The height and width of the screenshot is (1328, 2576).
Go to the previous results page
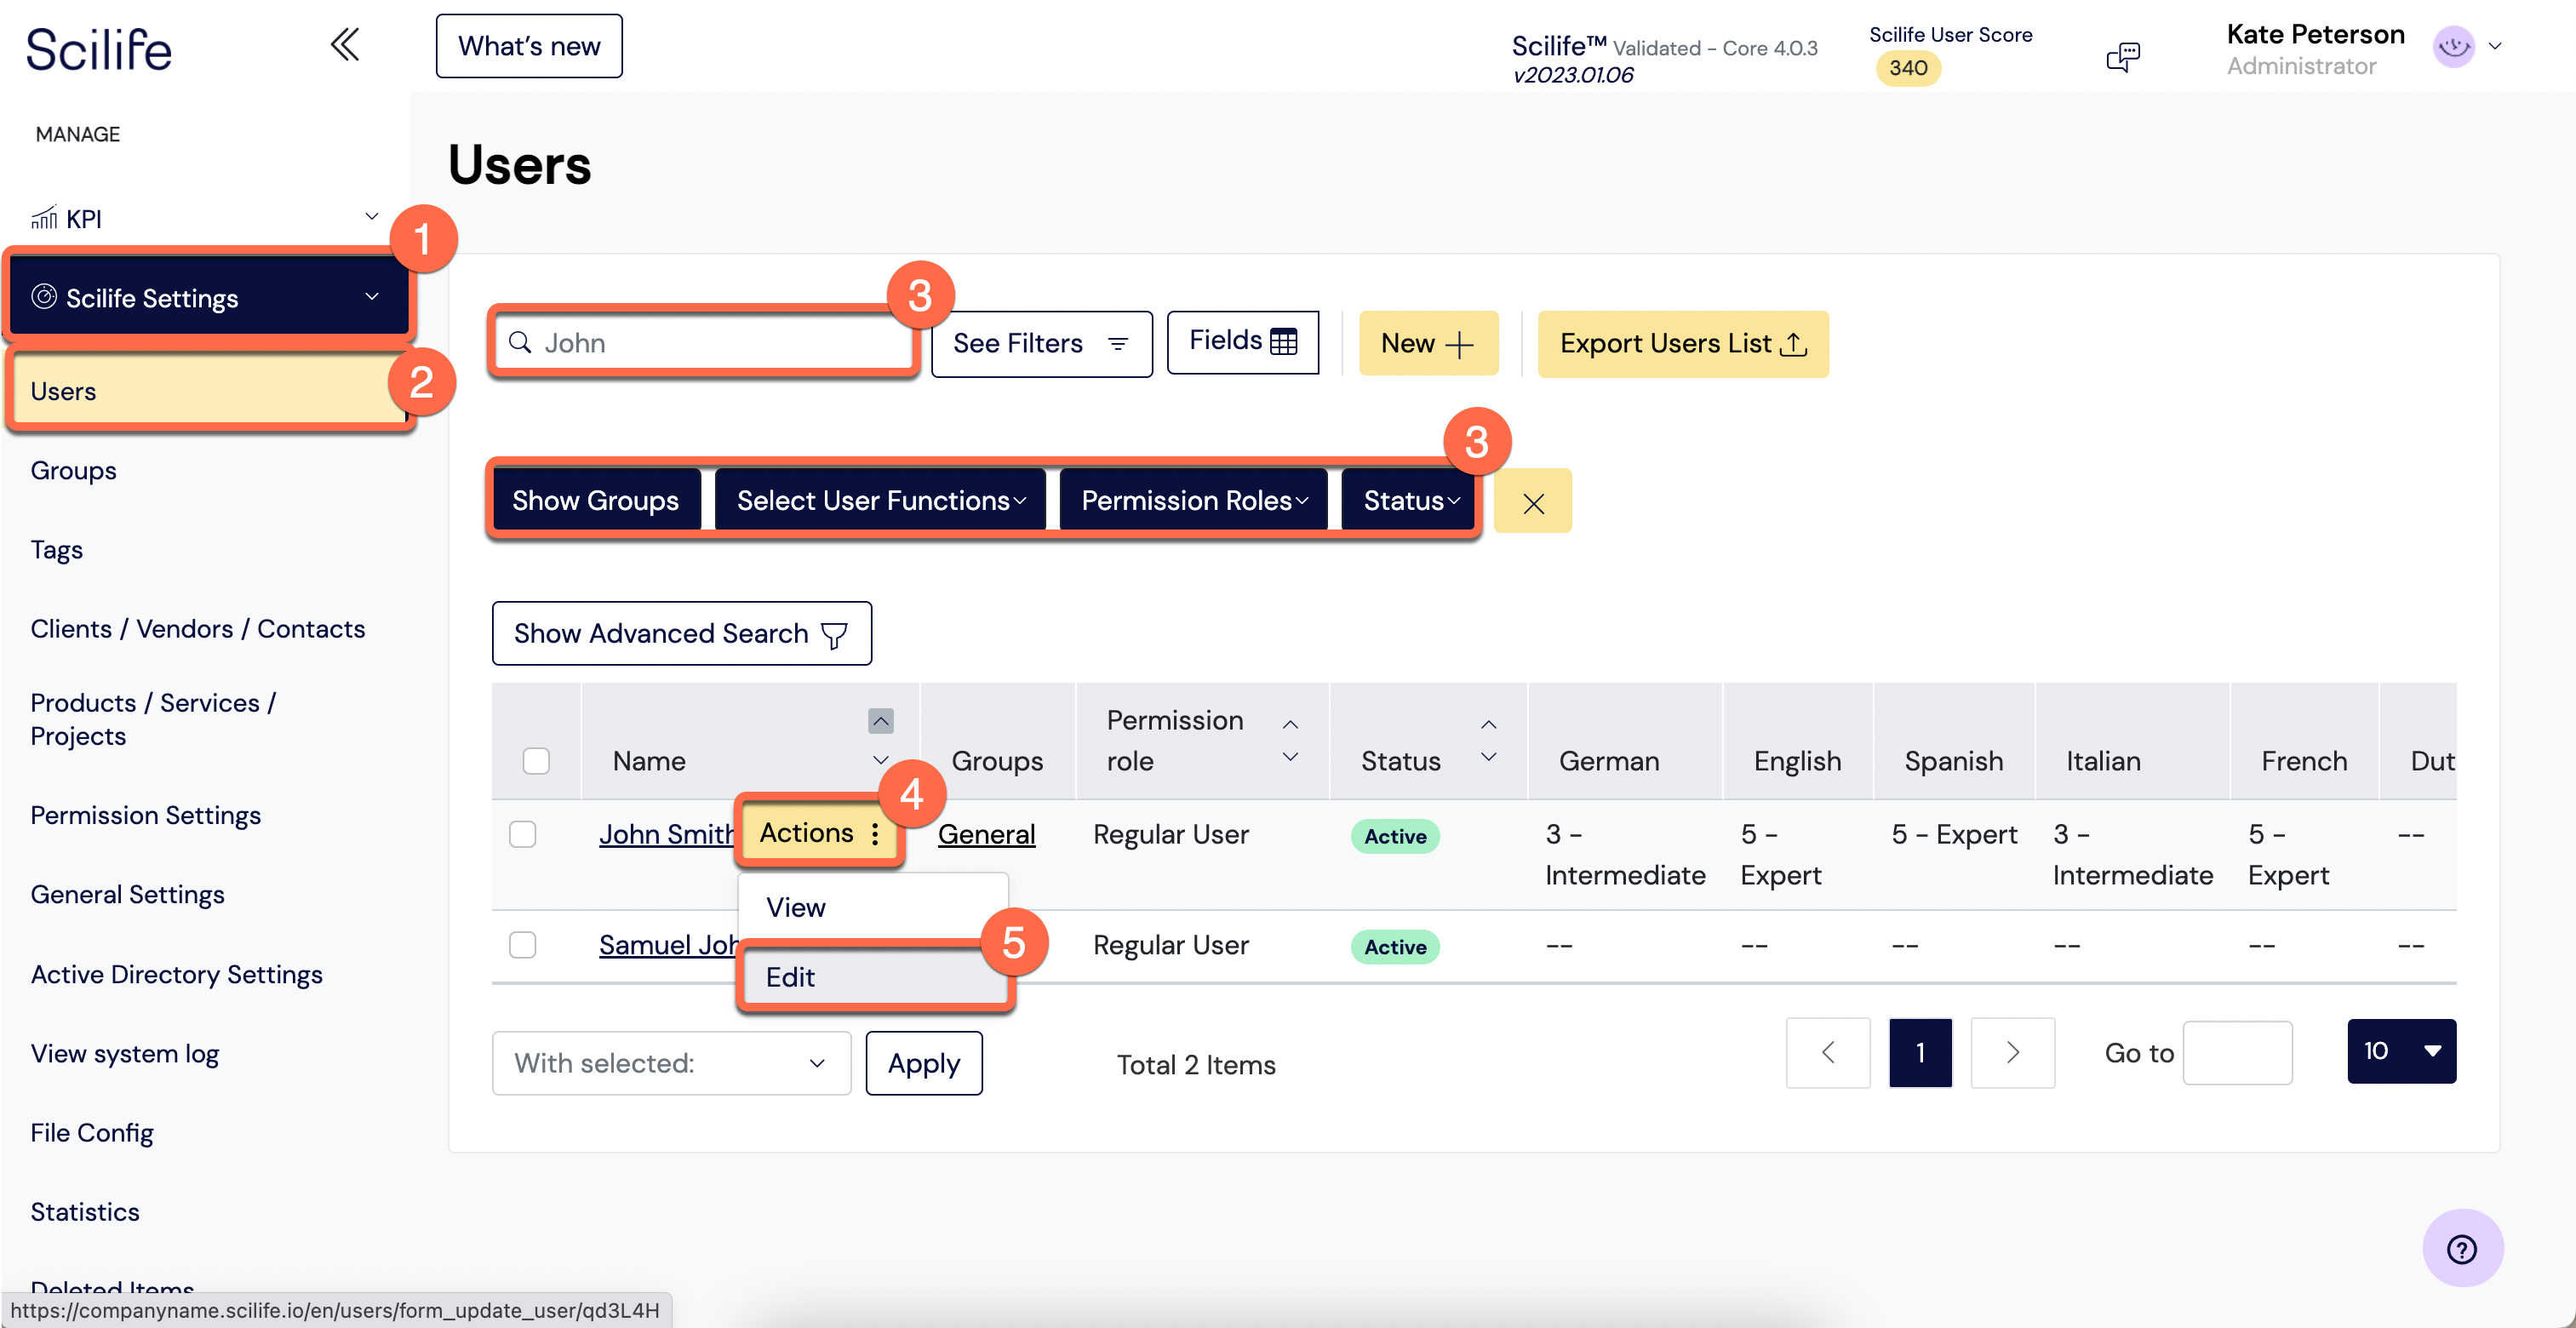(x=1827, y=1052)
